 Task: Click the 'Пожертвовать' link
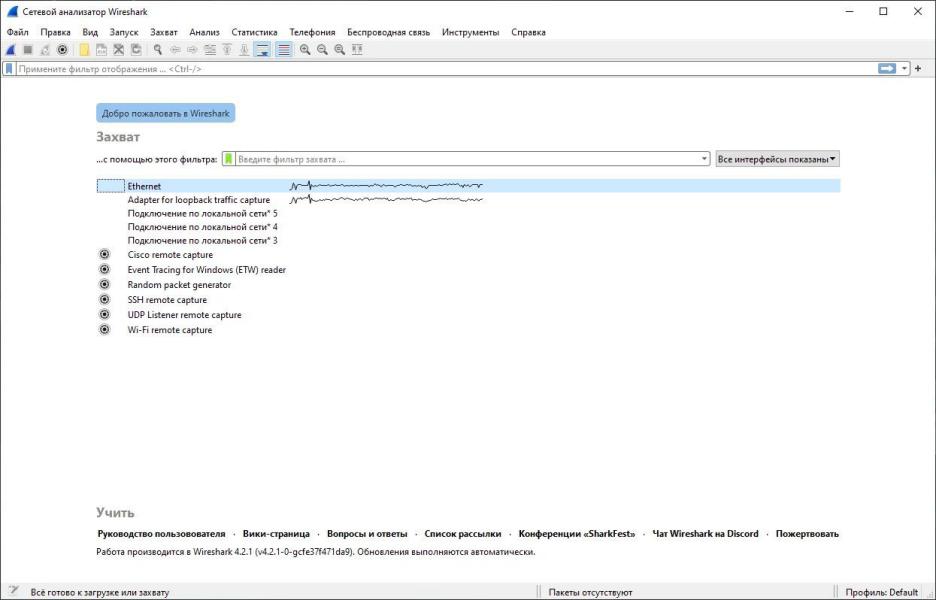pos(807,534)
